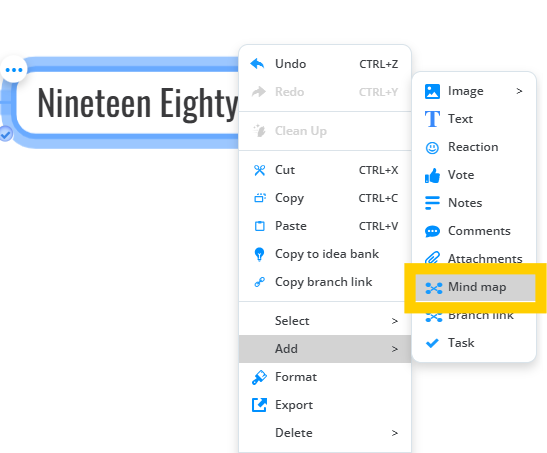Viewport: 547px width, 453px height.
Task: Expand the Select submenu
Action: click(x=325, y=321)
